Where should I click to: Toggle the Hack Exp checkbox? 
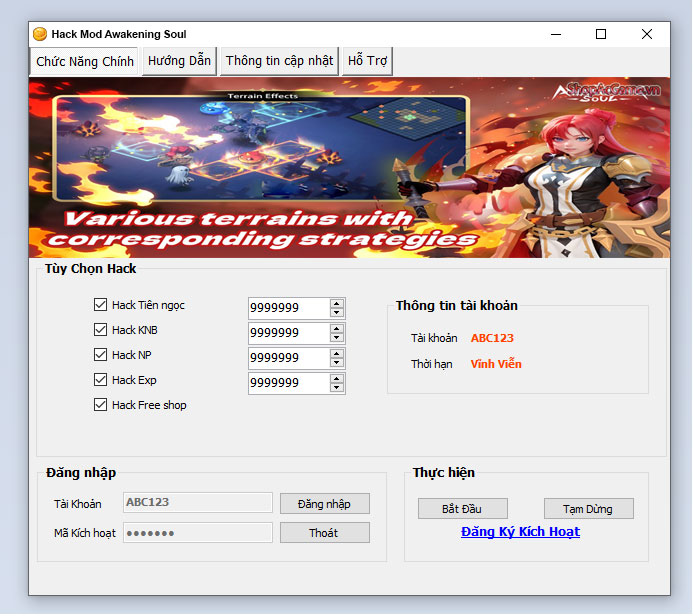(100, 380)
